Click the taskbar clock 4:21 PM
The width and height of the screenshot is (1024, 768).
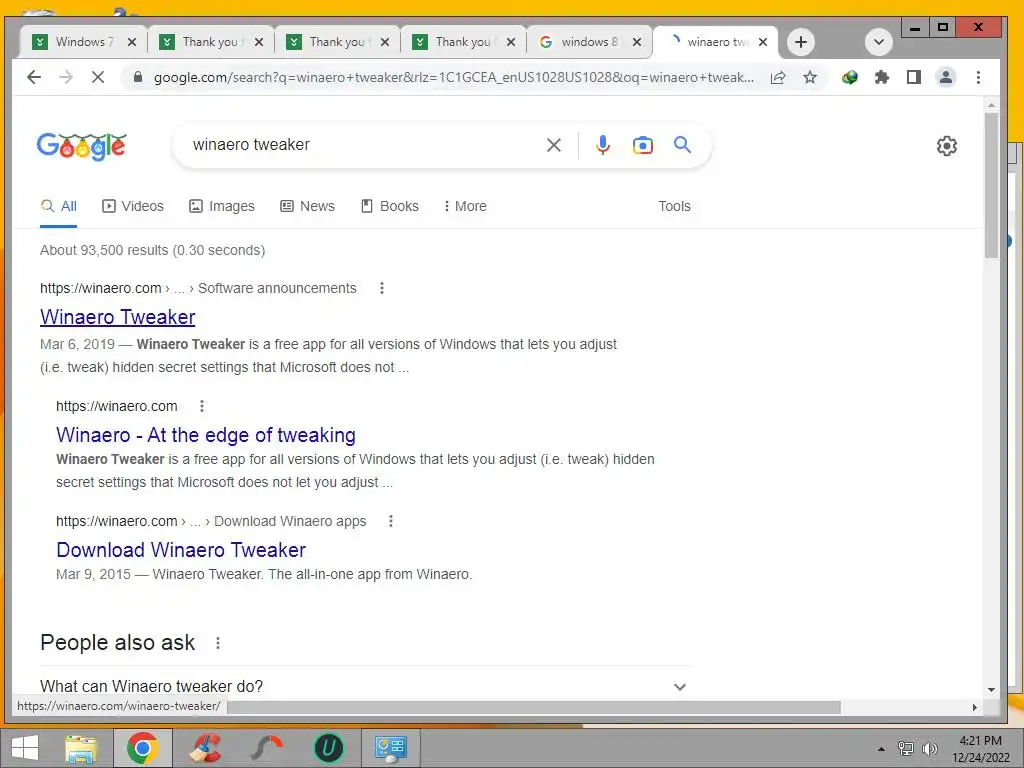click(x=980, y=741)
